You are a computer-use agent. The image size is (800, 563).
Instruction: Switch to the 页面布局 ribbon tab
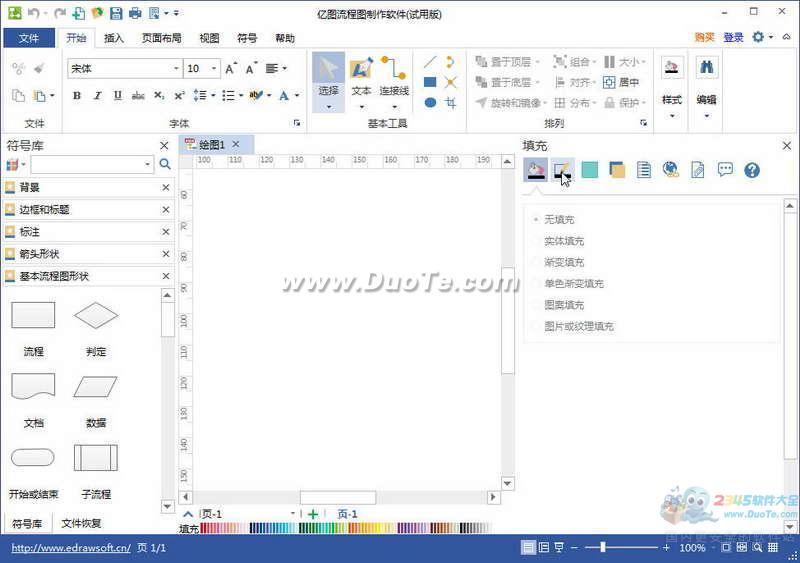(162, 38)
